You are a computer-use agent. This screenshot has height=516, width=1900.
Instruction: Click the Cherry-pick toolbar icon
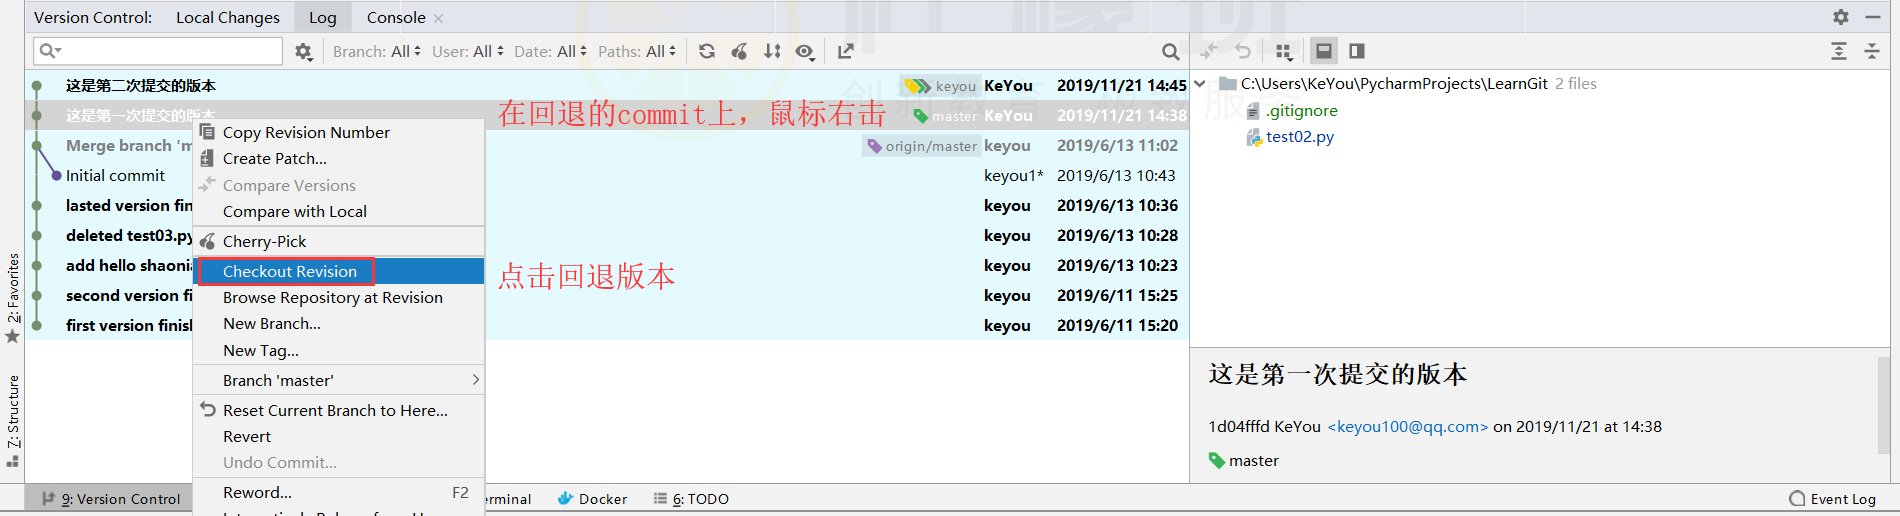point(739,51)
